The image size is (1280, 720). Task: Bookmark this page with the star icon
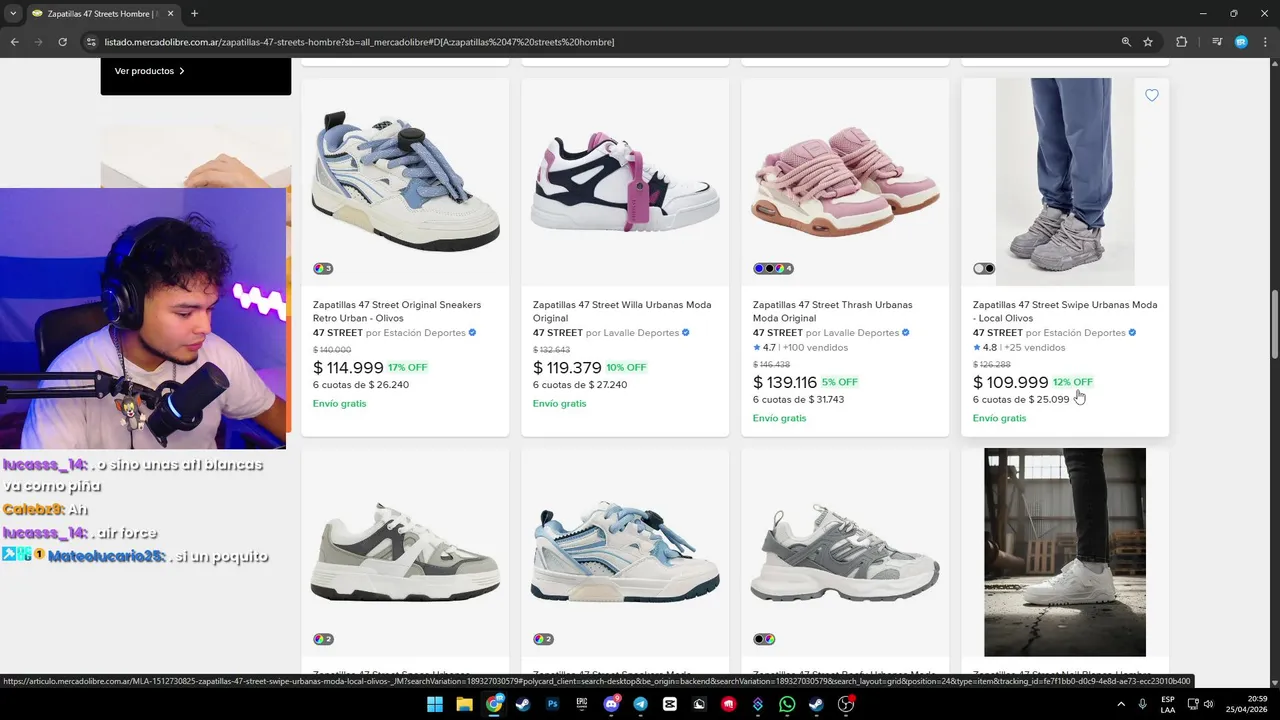(1148, 42)
